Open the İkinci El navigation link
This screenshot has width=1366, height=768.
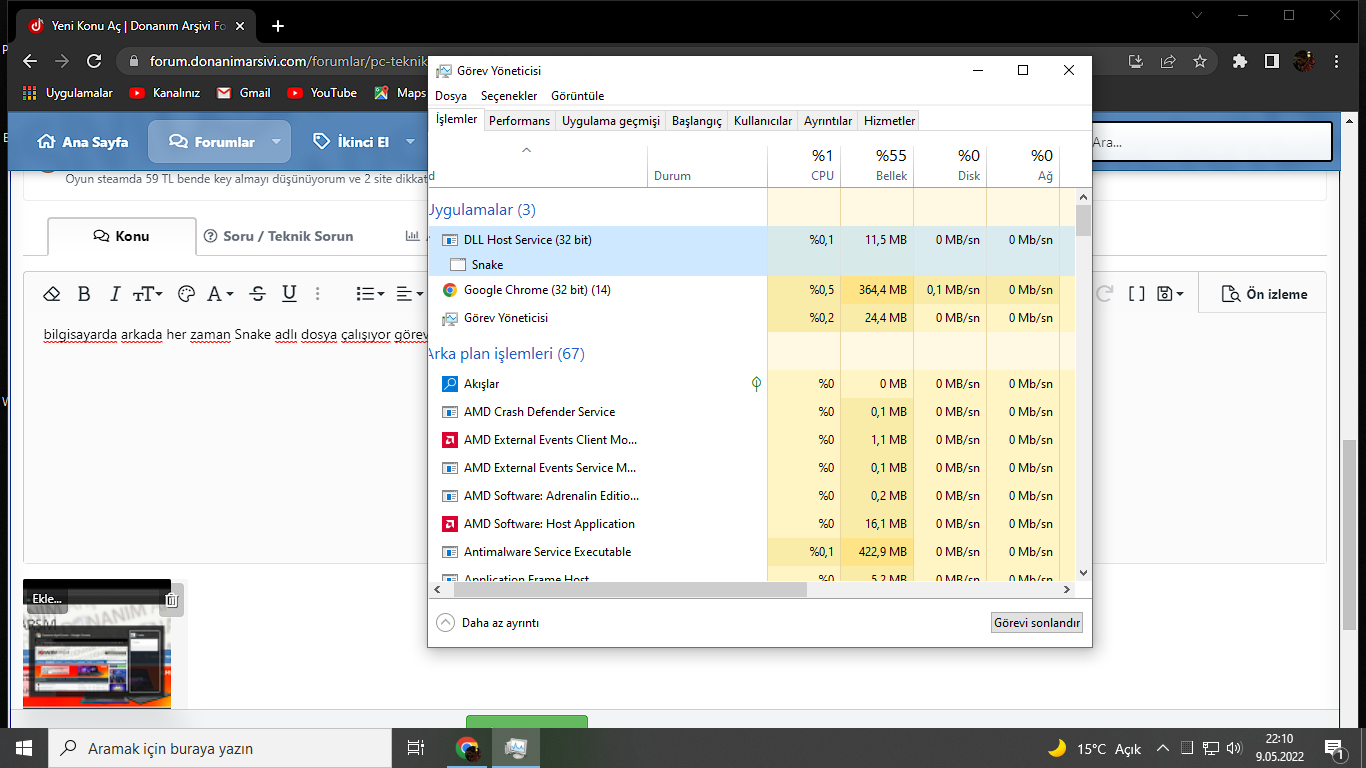(x=351, y=142)
